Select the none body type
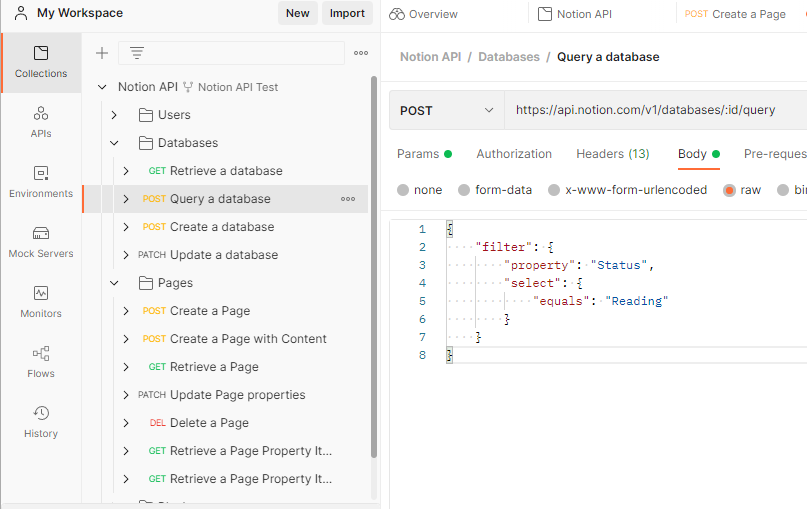This screenshot has width=807, height=509. [x=402, y=190]
